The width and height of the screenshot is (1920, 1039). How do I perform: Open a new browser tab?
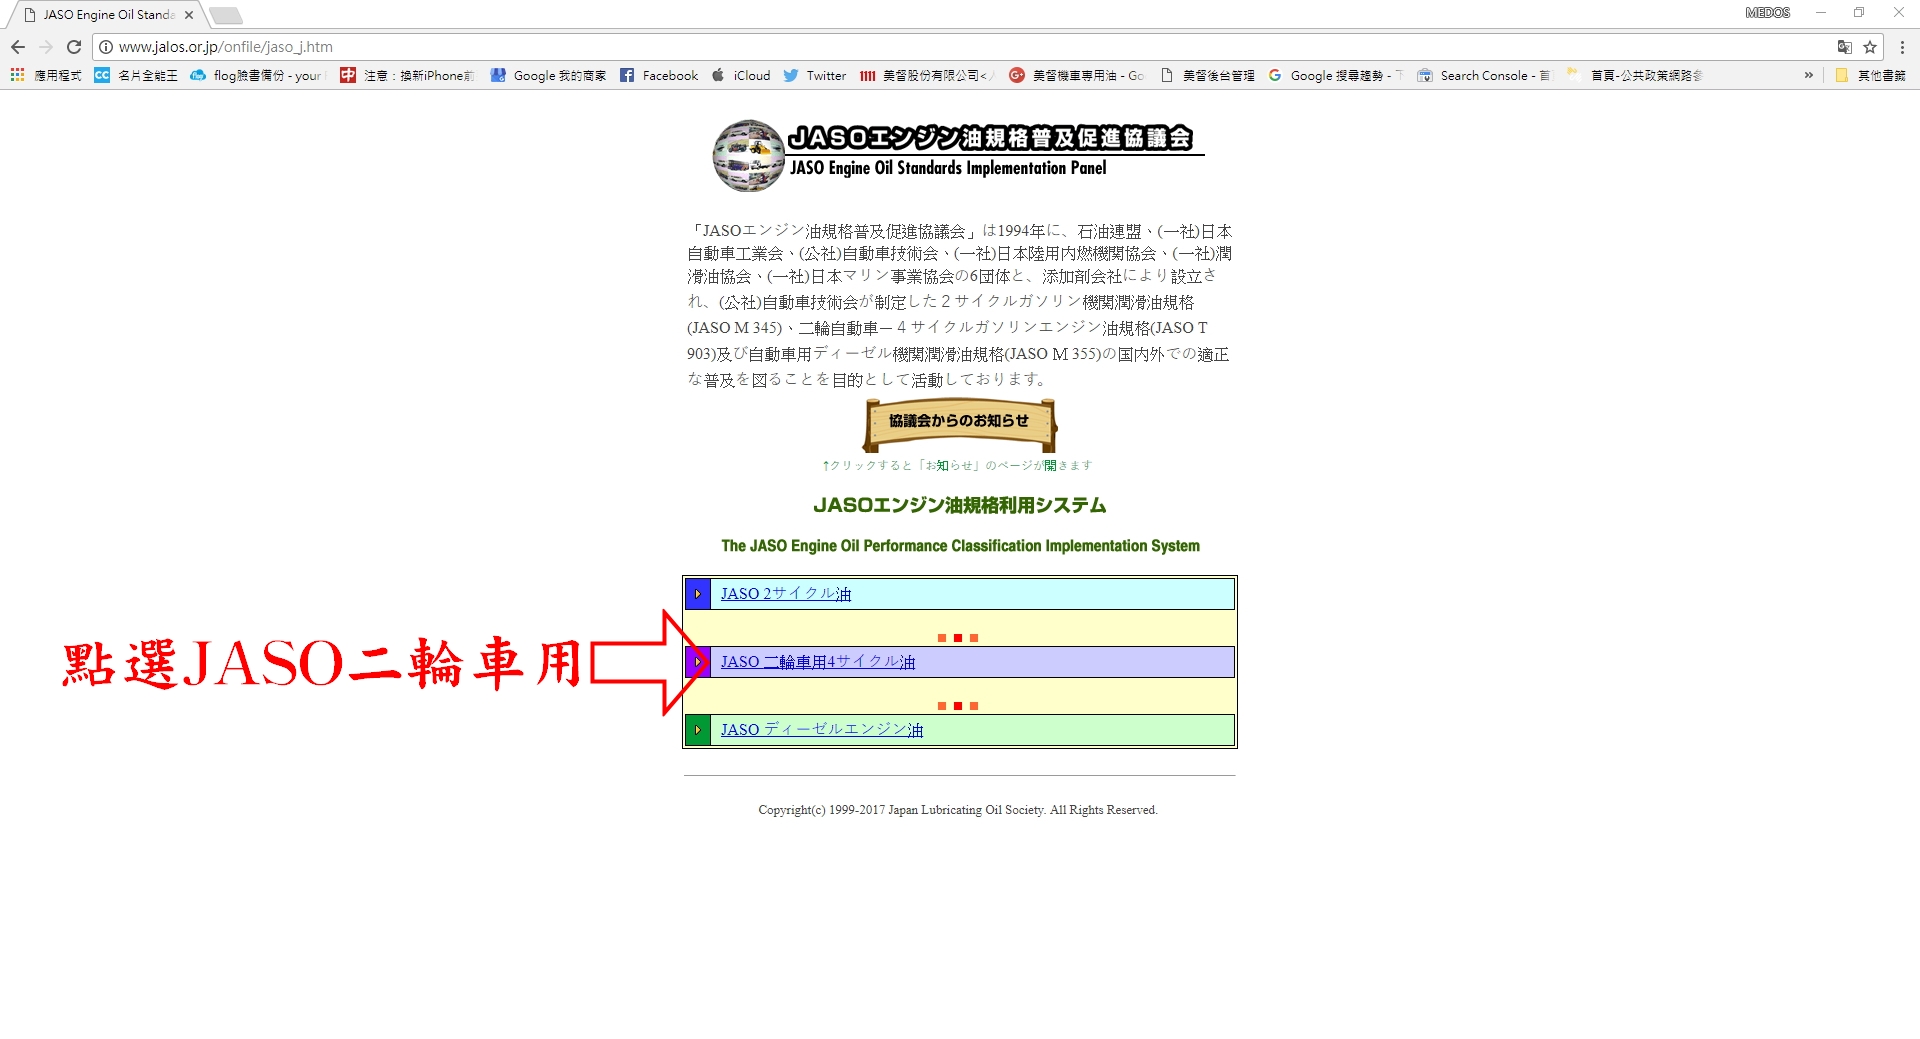226,15
